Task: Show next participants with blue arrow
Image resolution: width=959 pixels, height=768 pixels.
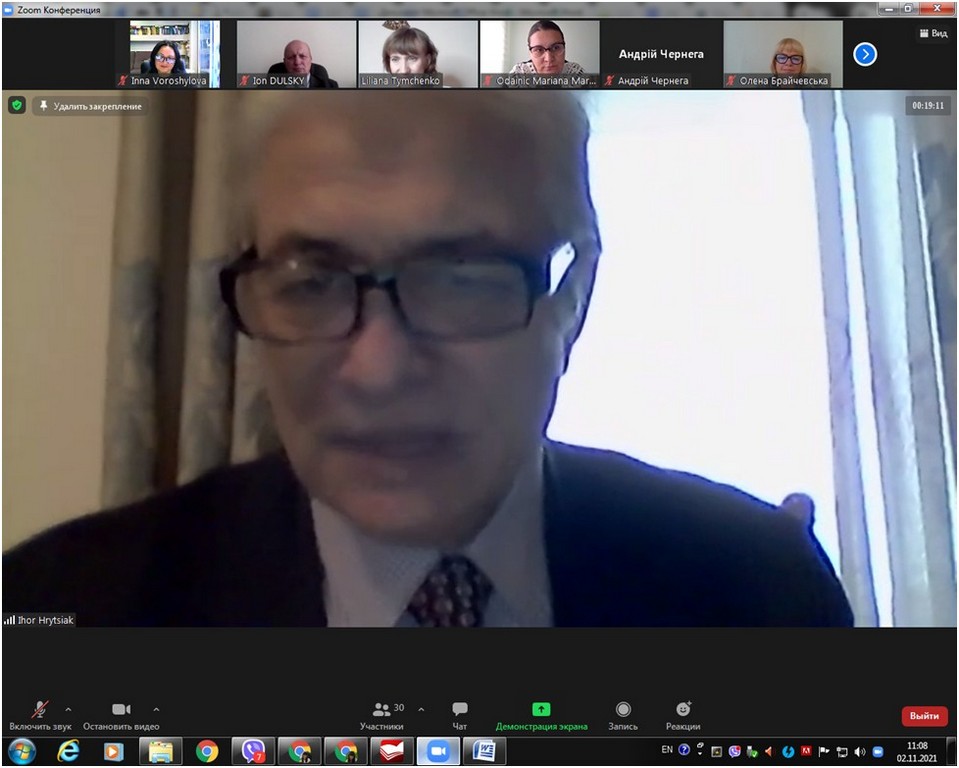Action: 865,54
